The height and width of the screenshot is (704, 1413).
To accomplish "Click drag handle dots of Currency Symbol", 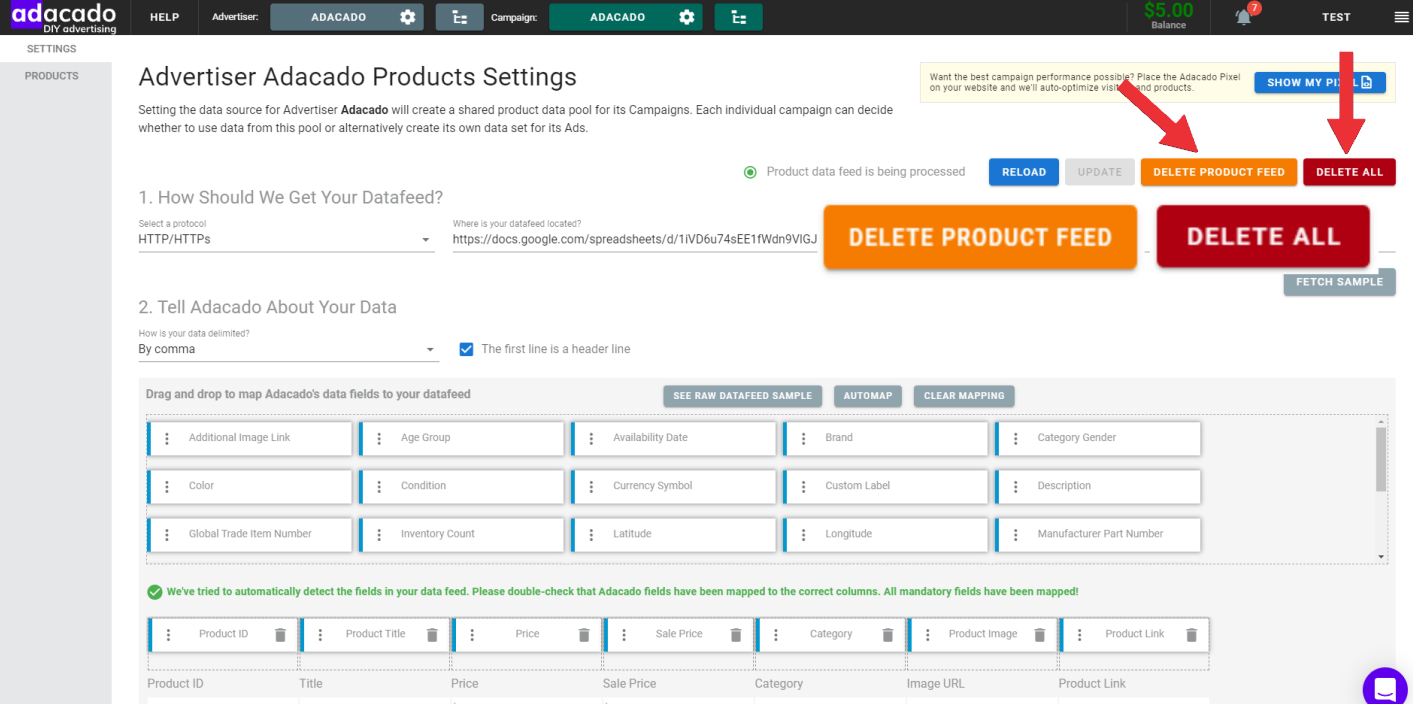I will pyautogui.click(x=591, y=486).
